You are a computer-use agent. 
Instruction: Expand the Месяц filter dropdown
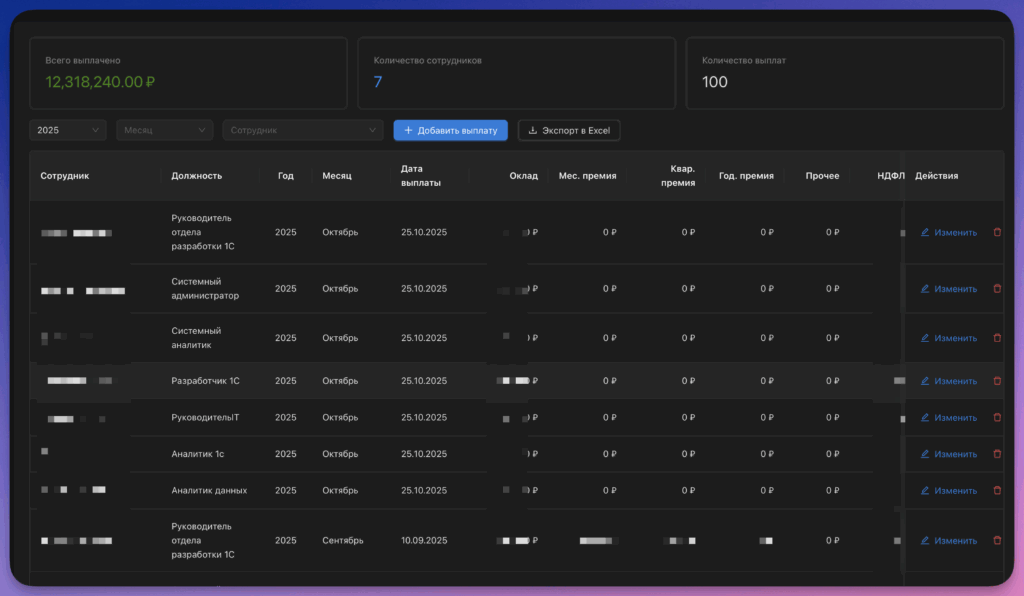pos(165,130)
